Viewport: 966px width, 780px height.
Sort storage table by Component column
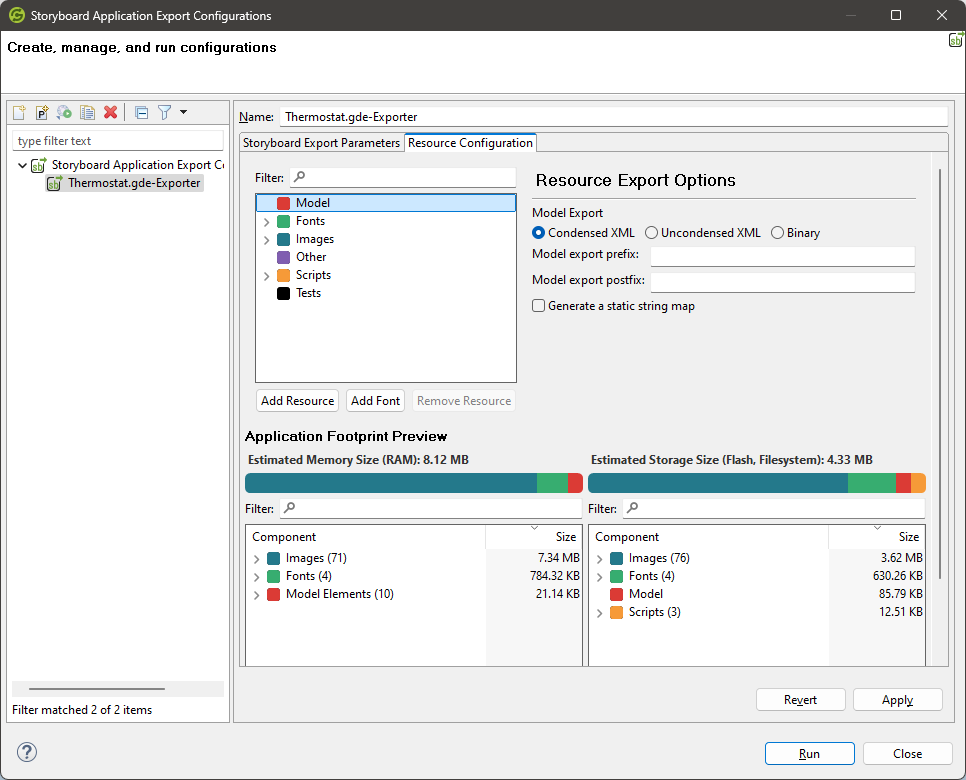coord(708,537)
